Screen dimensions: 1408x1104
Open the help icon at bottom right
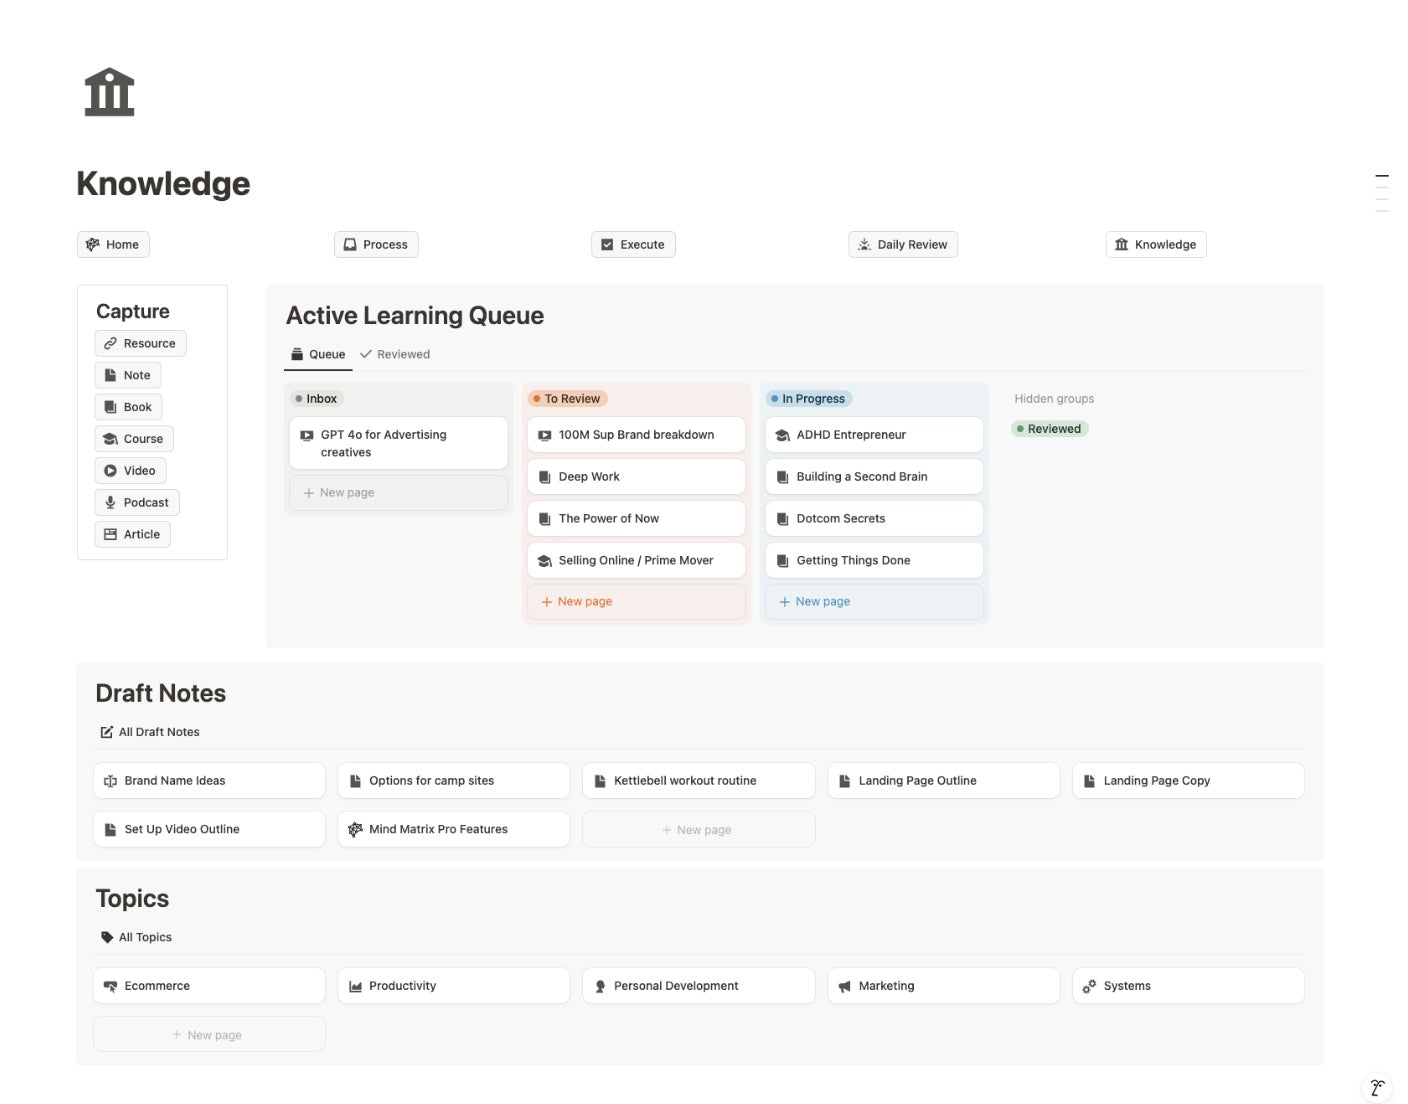click(1376, 1087)
